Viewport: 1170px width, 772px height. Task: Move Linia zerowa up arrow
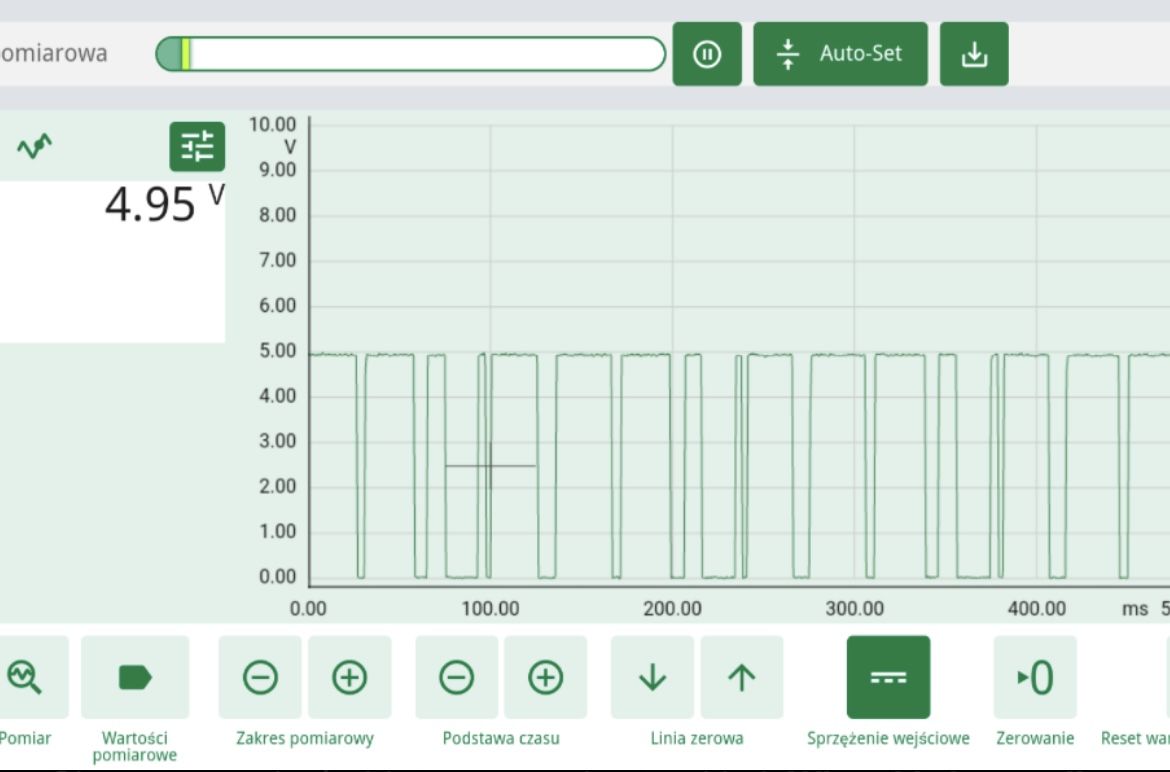coord(742,677)
